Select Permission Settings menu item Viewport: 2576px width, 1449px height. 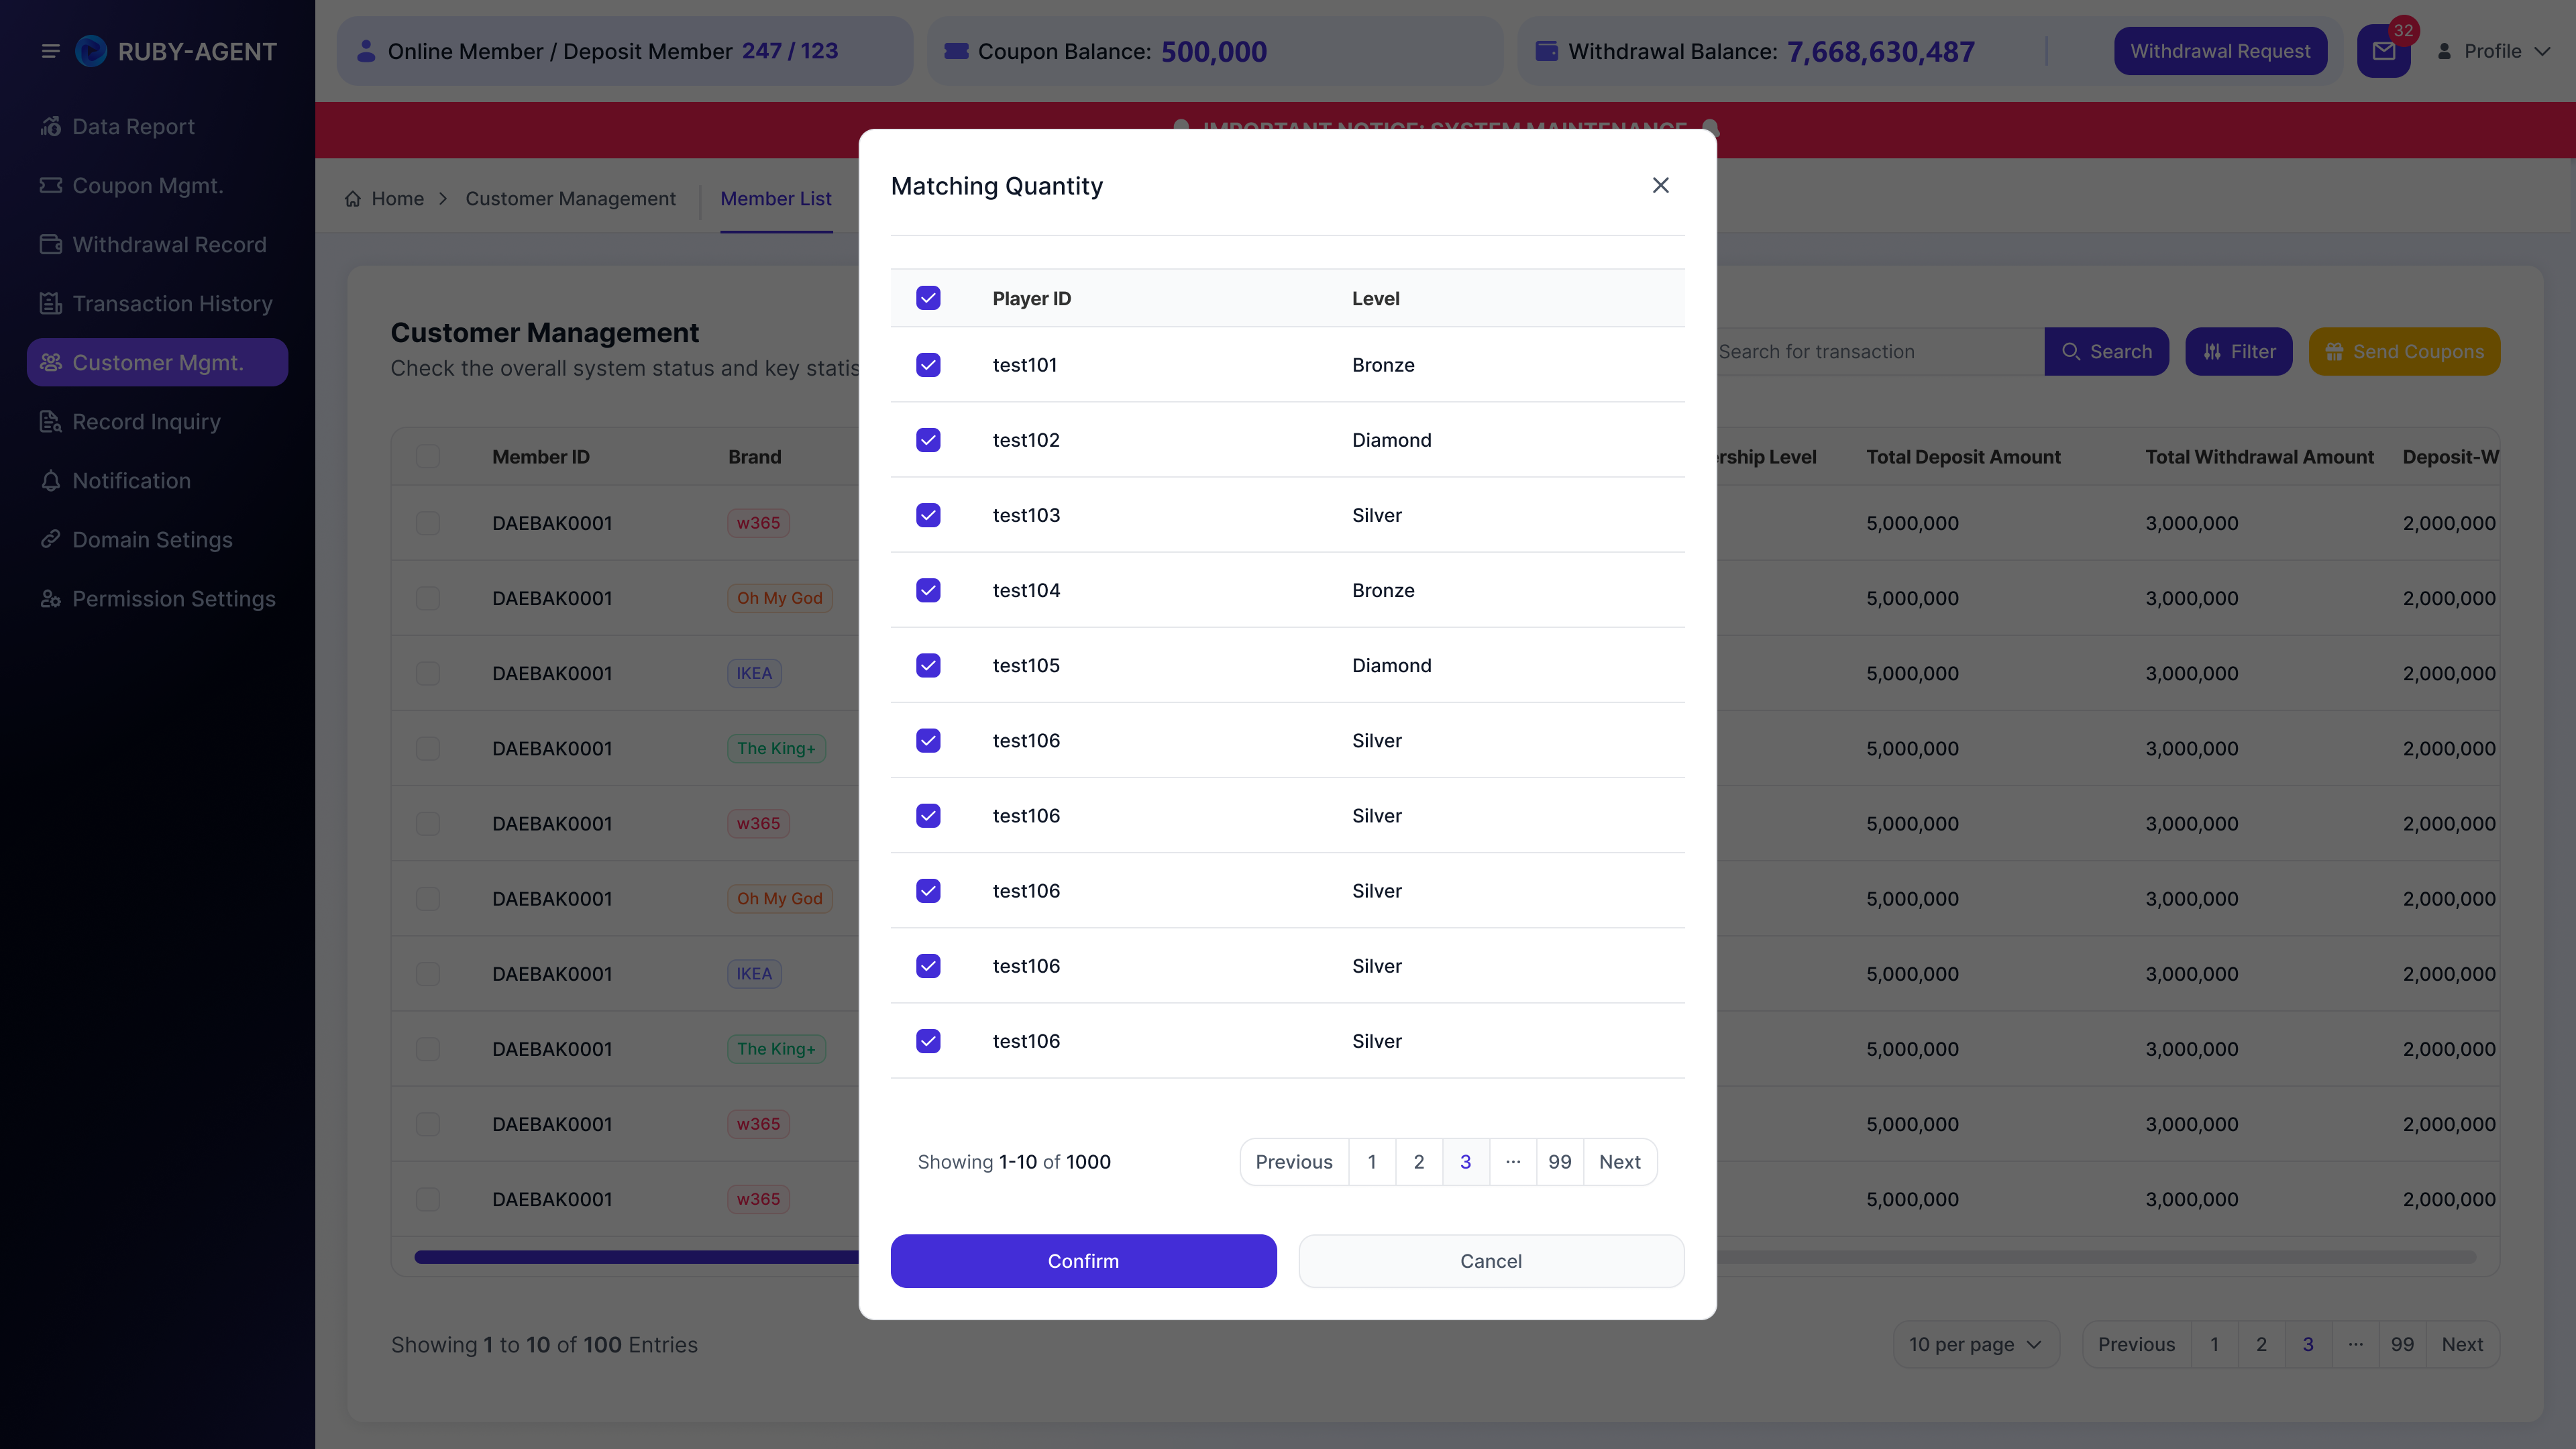(x=157, y=598)
